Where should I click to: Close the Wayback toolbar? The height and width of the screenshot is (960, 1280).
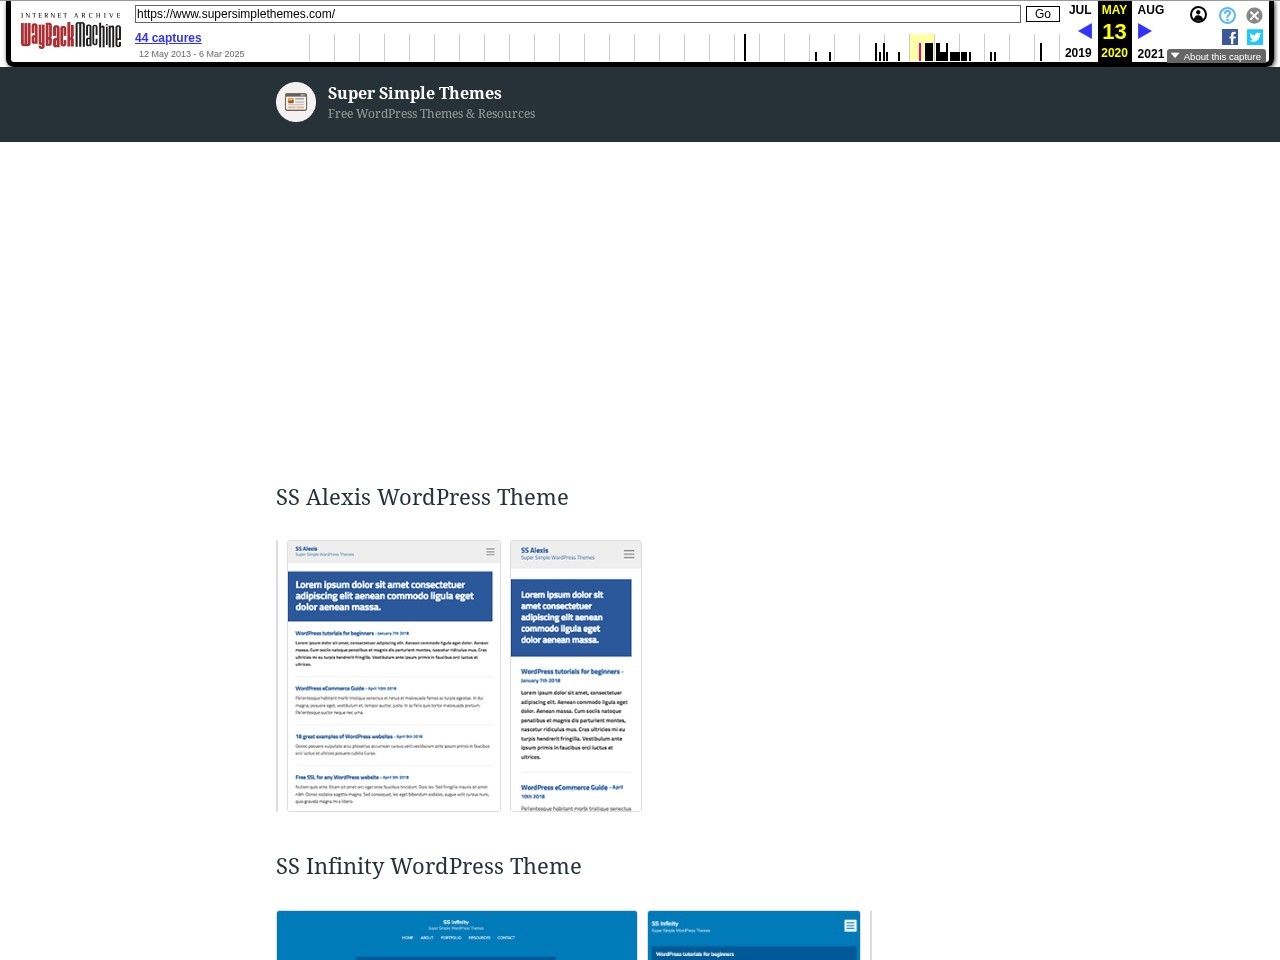point(1254,15)
